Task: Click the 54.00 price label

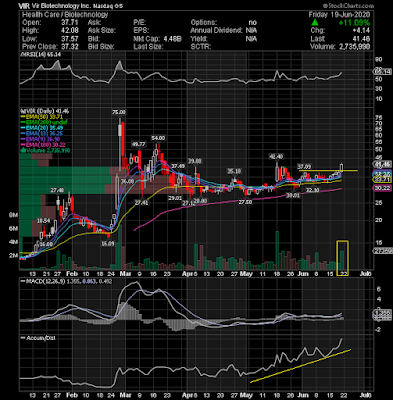Action: pyautogui.click(x=158, y=138)
